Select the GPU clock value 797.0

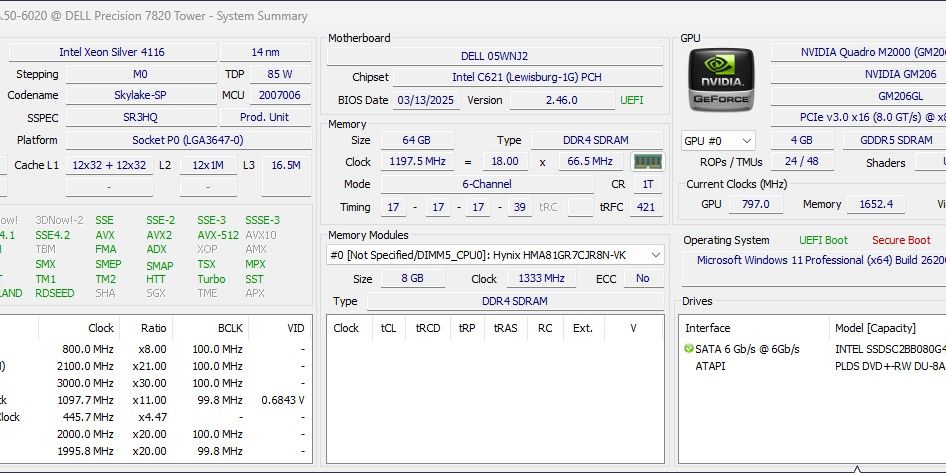click(755, 204)
